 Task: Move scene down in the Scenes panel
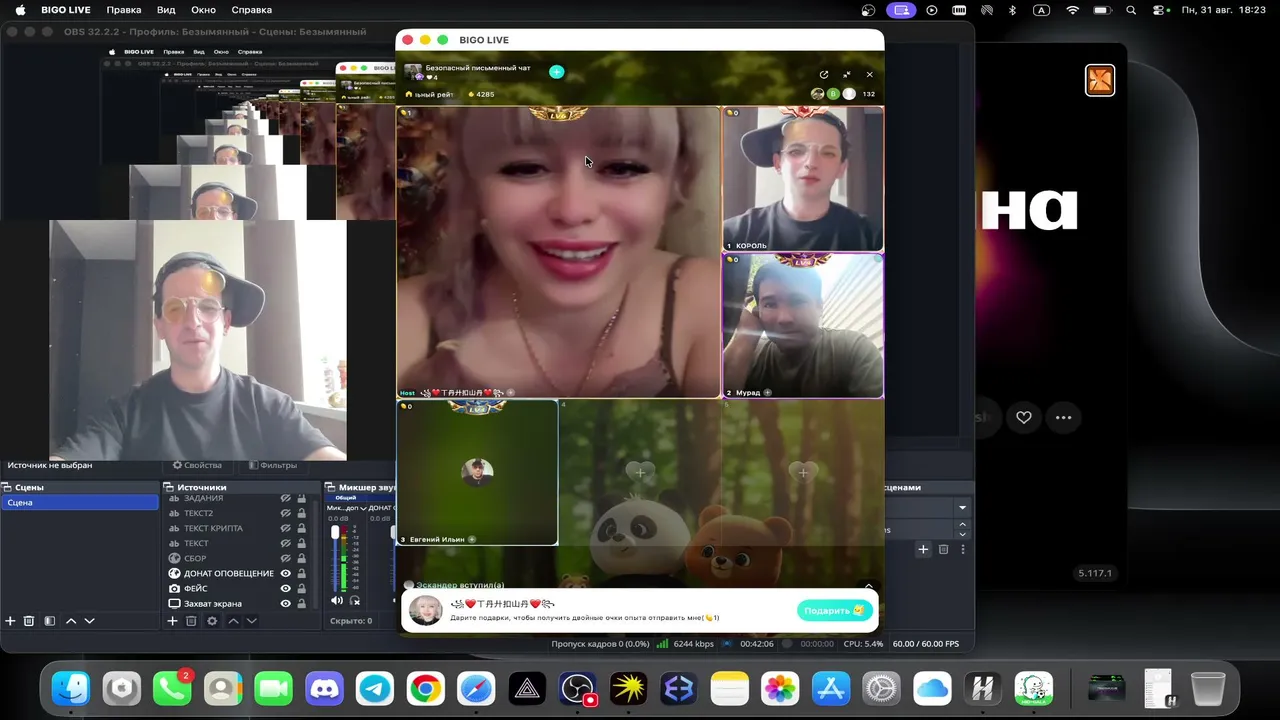point(89,621)
